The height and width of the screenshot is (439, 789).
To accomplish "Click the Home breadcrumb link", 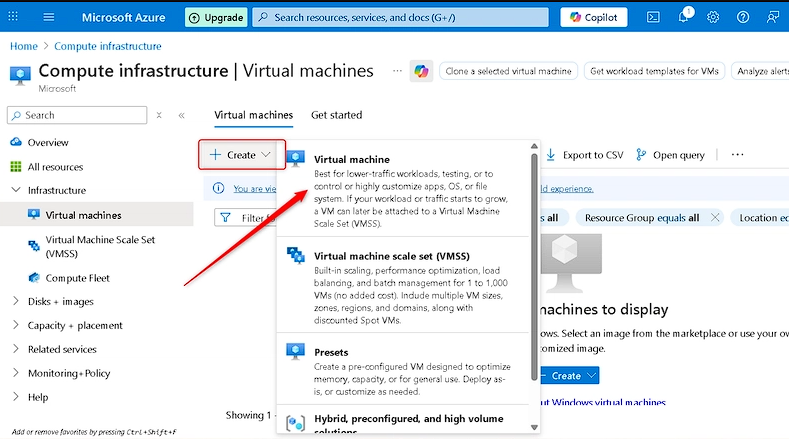I will pyautogui.click(x=23, y=46).
